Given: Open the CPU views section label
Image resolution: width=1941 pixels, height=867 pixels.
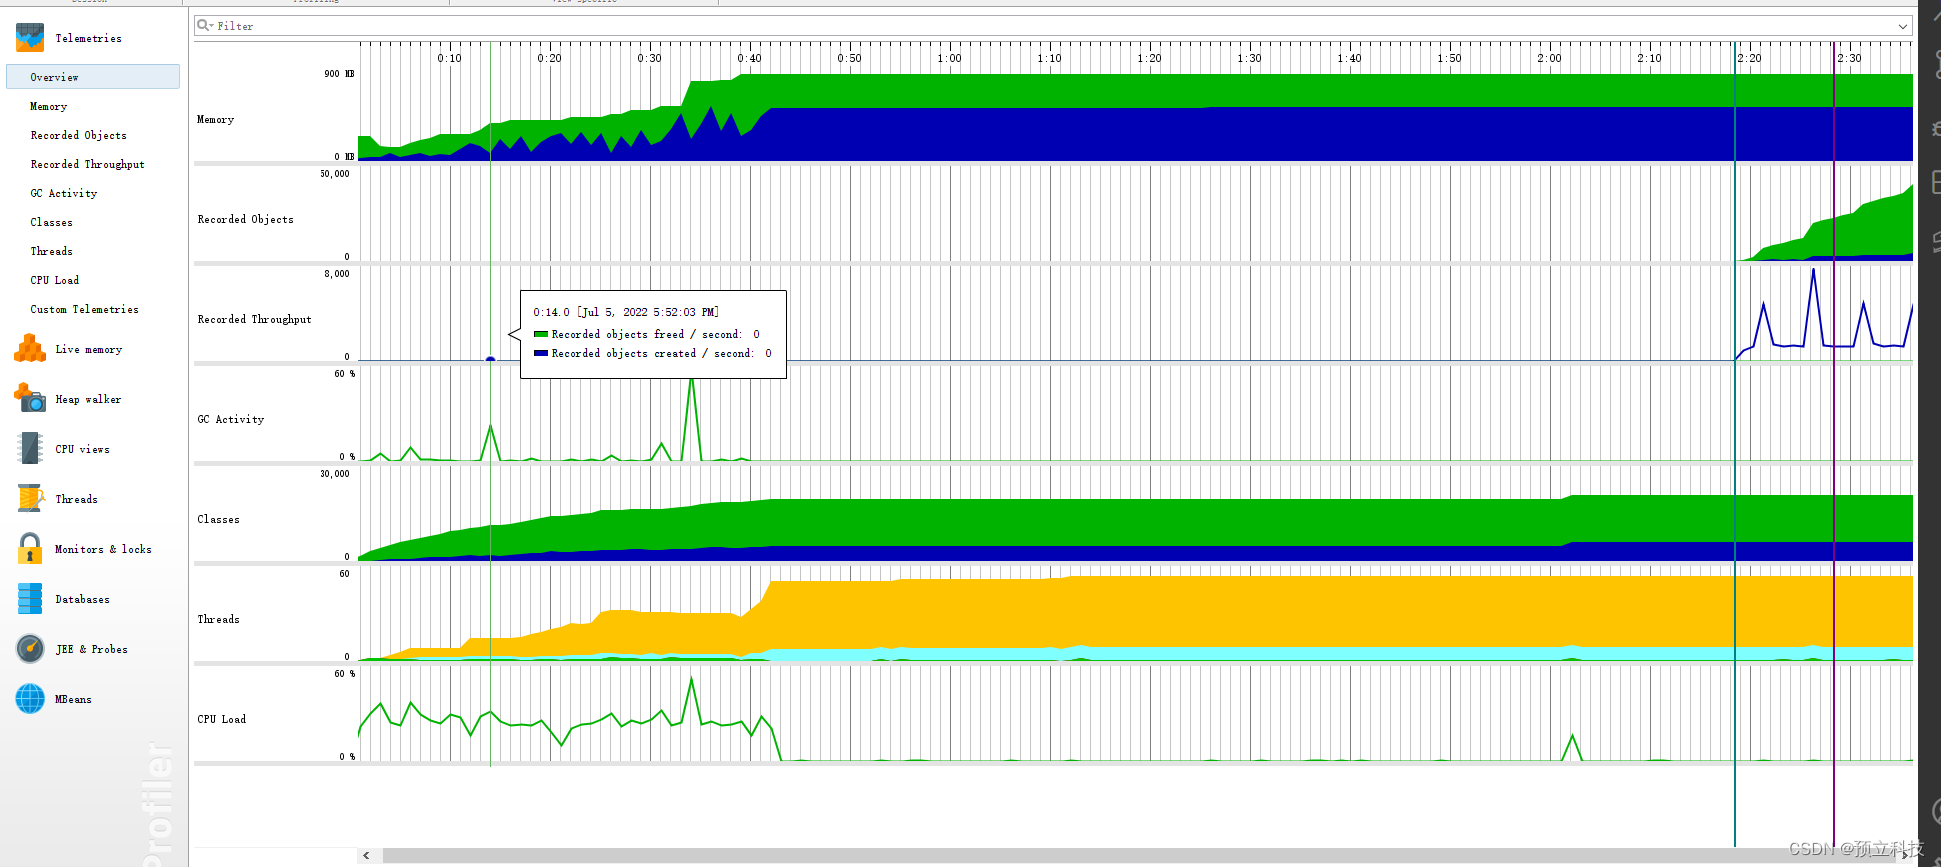Looking at the screenshot, I should tap(82, 449).
